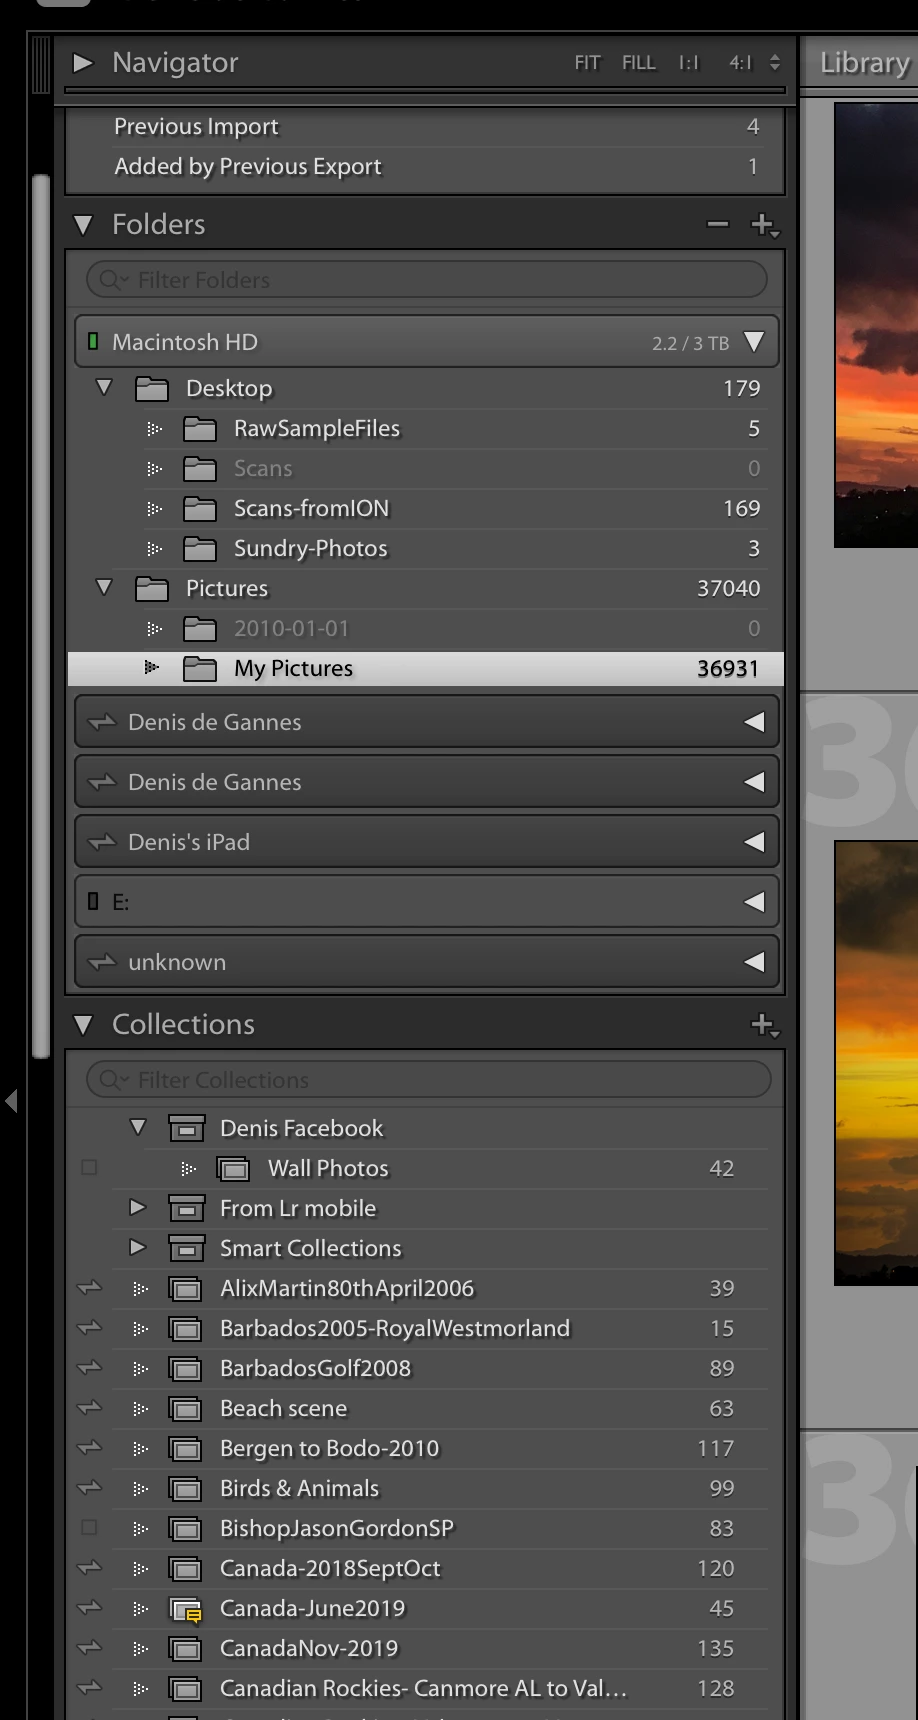Click sync icon on Denis's iPad
Viewport: 918px width, 1720px height.
point(102,842)
